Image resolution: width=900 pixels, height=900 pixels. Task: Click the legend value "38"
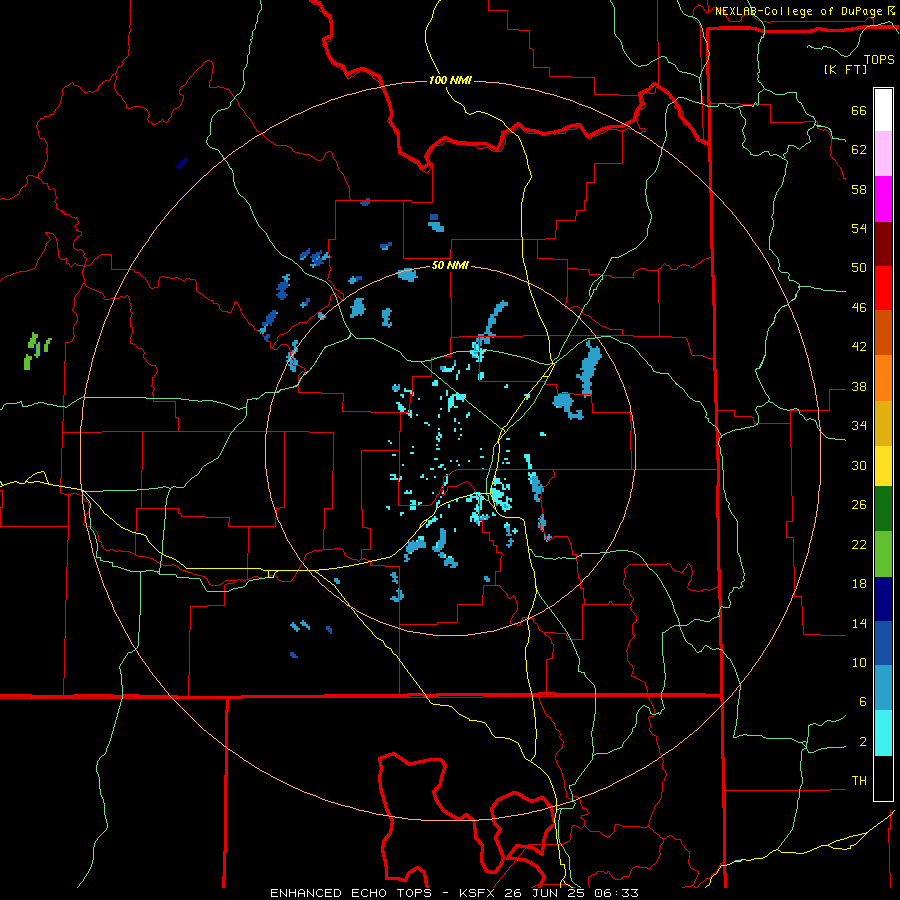tap(859, 387)
